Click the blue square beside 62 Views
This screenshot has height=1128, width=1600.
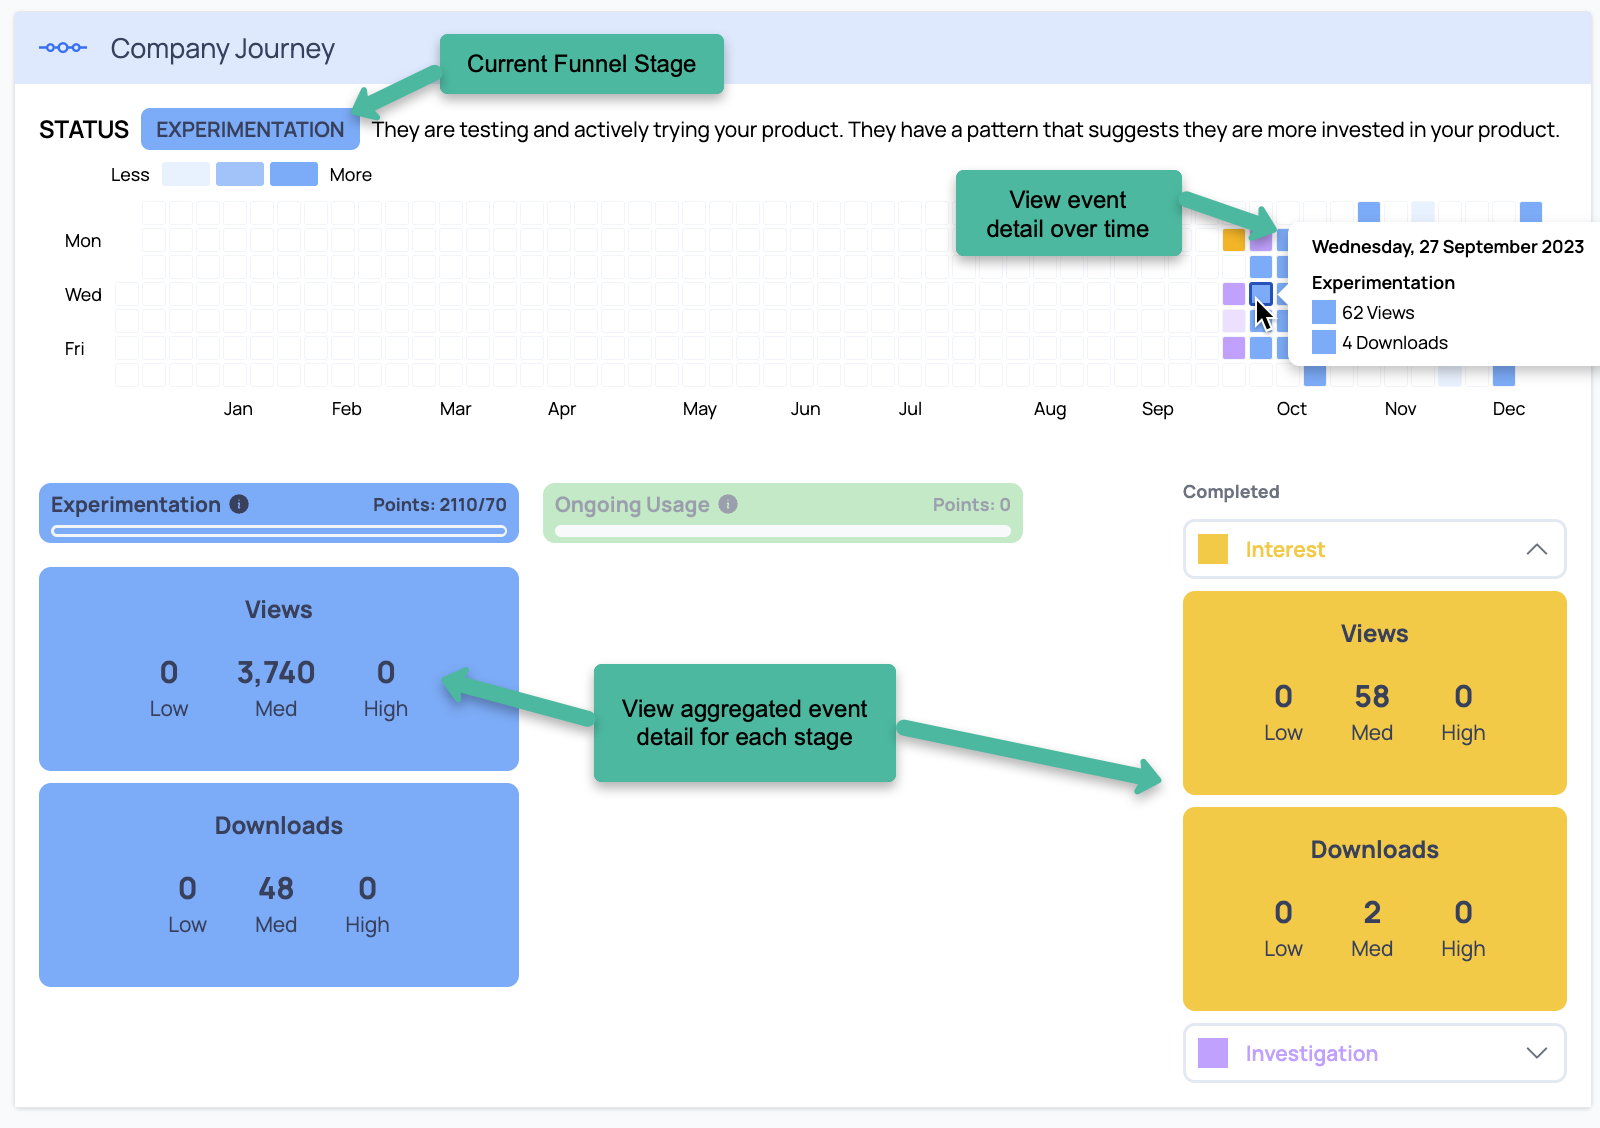(1323, 312)
